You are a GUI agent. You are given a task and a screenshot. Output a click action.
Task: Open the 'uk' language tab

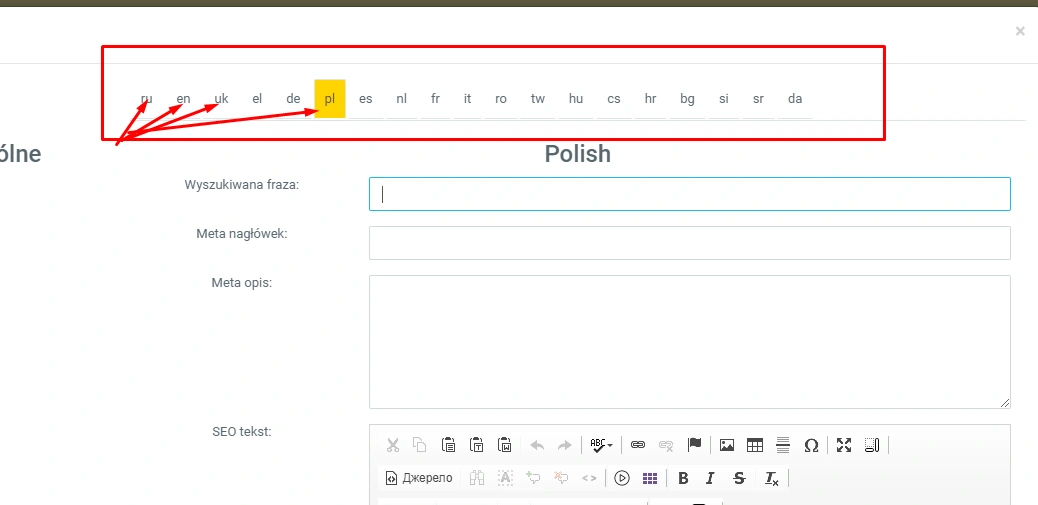coord(221,99)
